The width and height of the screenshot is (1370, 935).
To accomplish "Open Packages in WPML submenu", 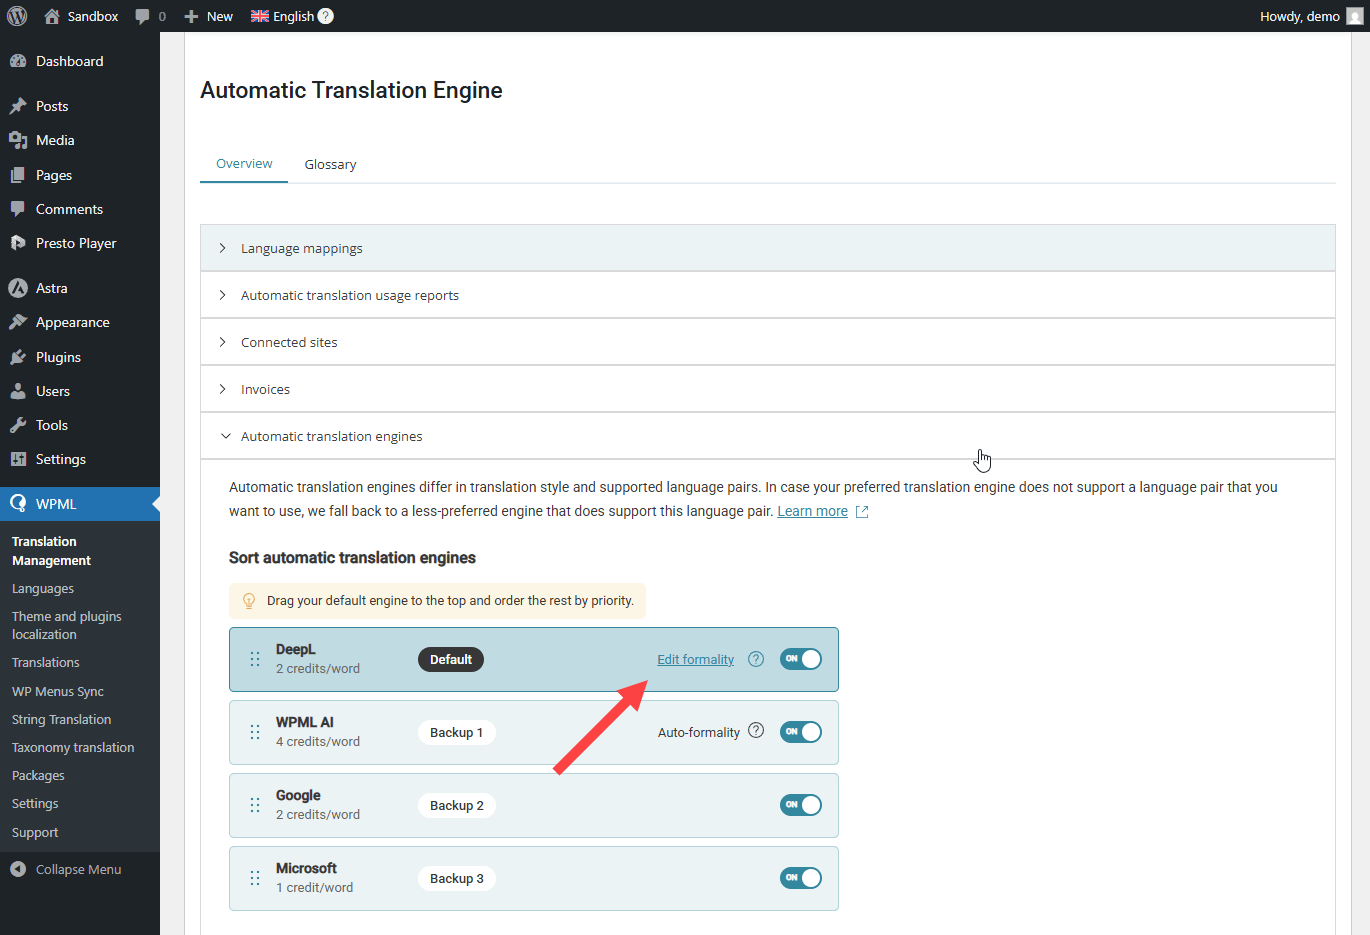I will pyautogui.click(x=38, y=775).
